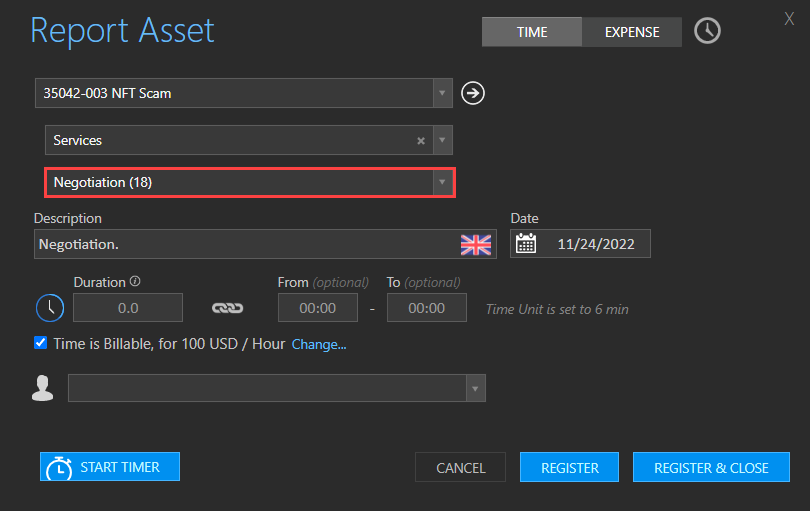Open the time history clock icon
The width and height of the screenshot is (810, 511).
pos(707,31)
